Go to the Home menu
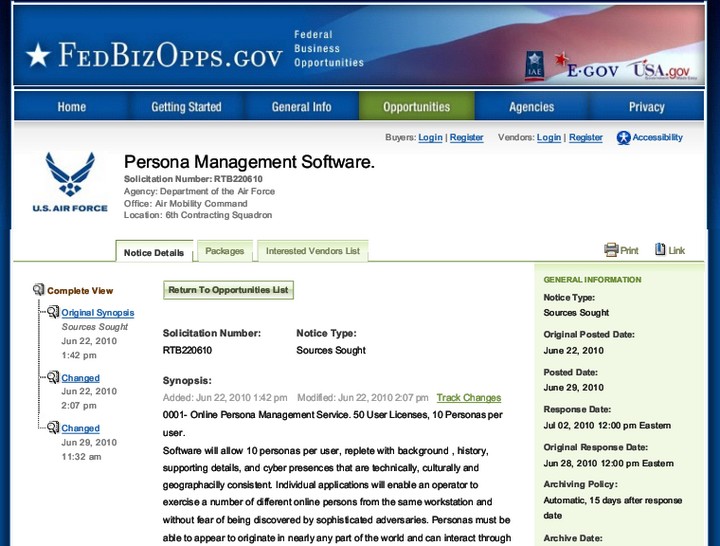Screen dimensions: 720x546 coord(72,107)
